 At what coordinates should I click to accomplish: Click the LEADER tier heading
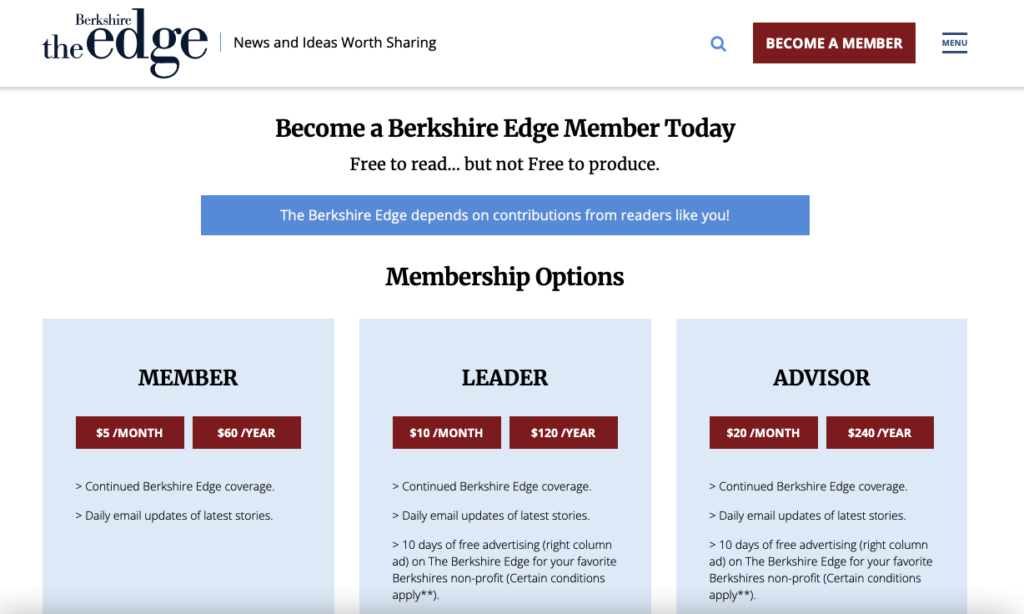tap(505, 378)
